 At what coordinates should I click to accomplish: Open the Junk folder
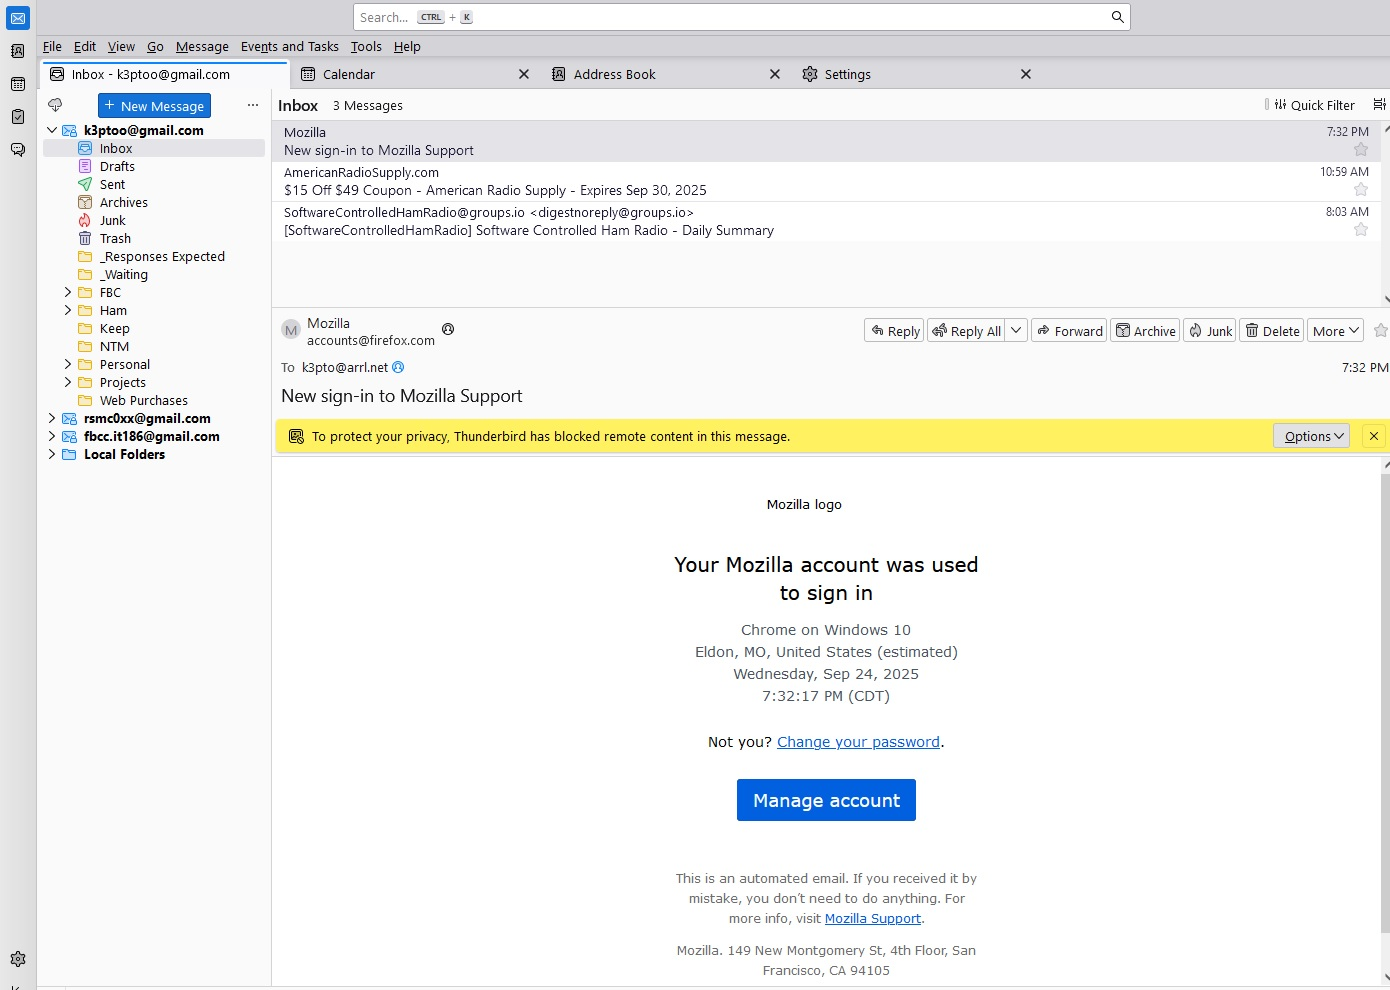click(154, 221)
